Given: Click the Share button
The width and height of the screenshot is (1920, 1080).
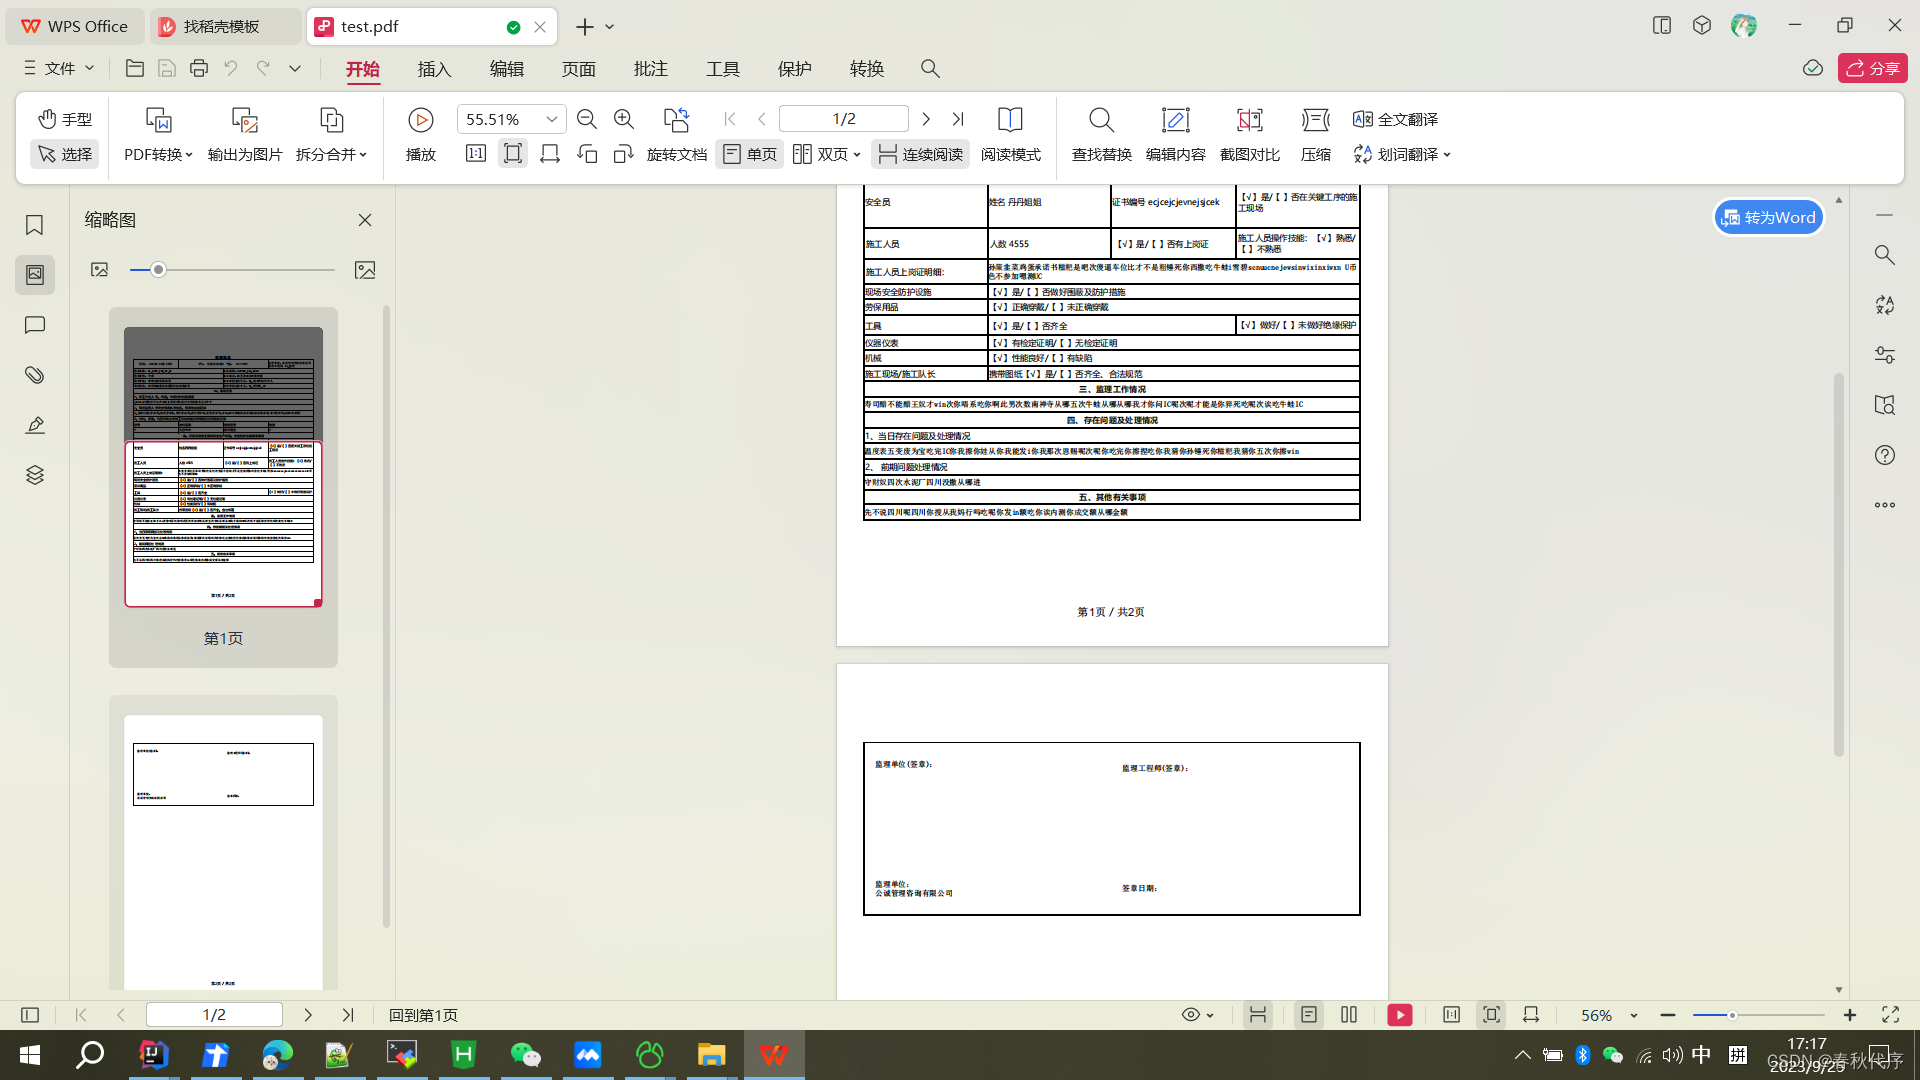Looking at the screenshot, I should tap(1872, 68).
